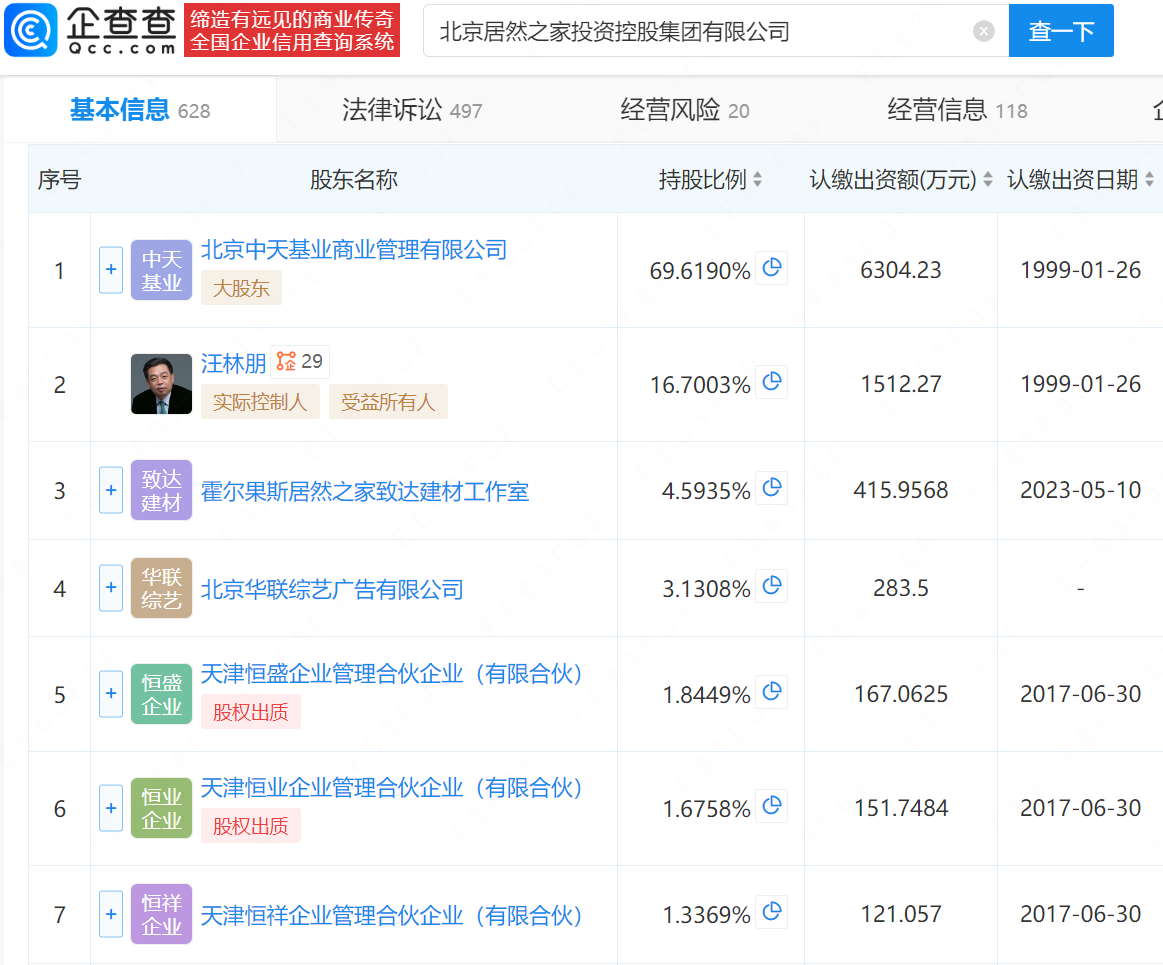Click the 序号 column header
This screenshot has width=1163, height=965.
point(59,180)
